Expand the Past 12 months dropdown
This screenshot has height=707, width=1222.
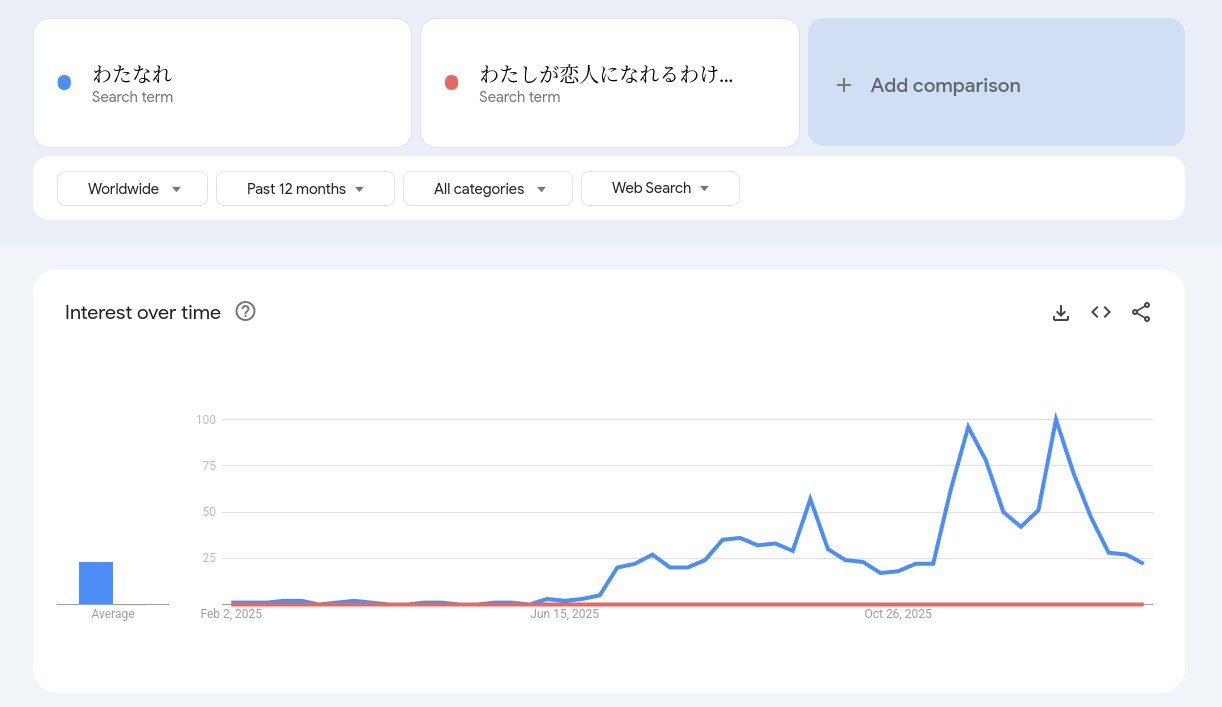[x=305, y=189]
